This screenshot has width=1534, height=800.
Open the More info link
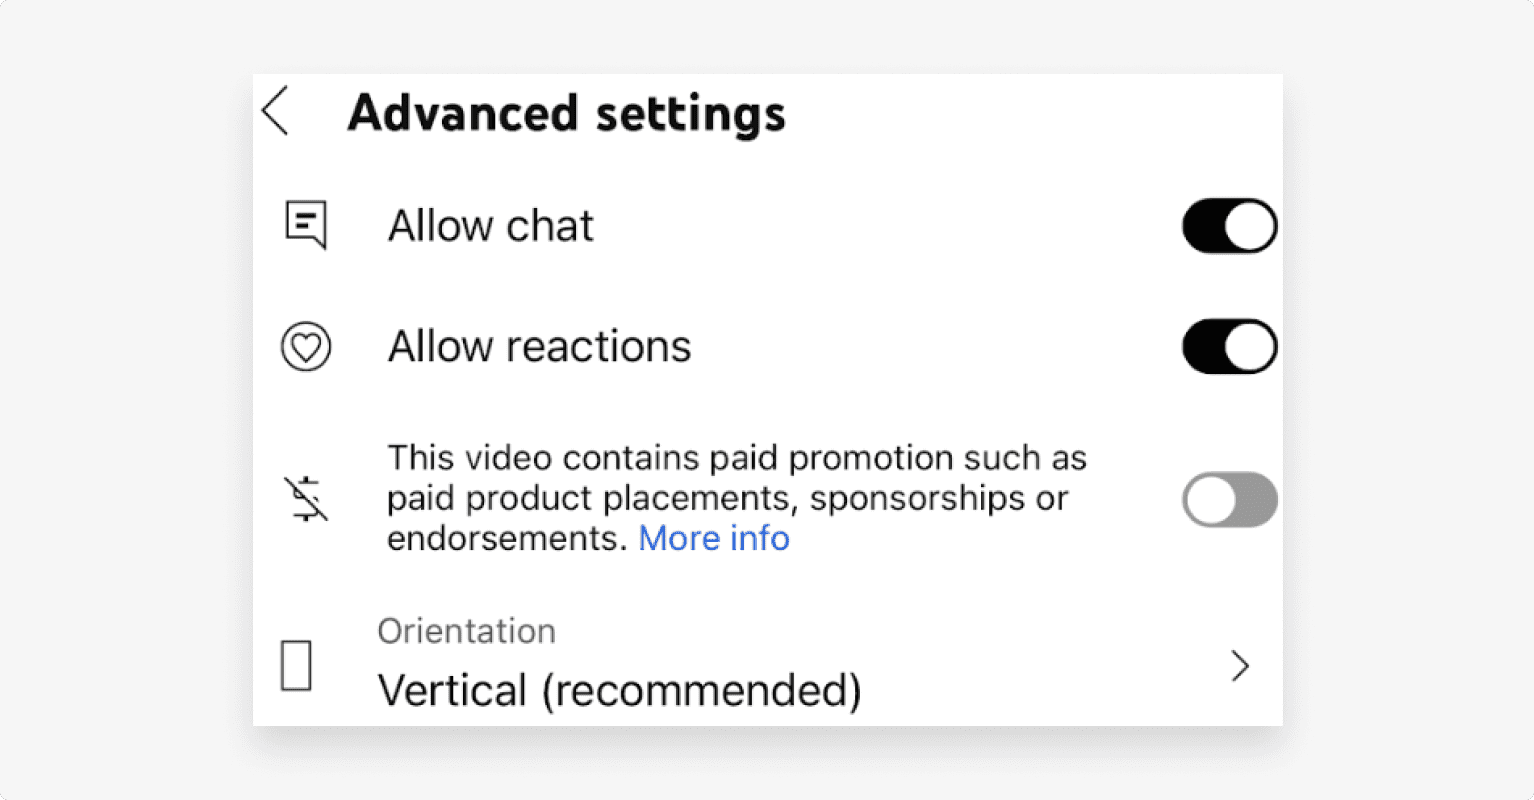pos(714,539)
